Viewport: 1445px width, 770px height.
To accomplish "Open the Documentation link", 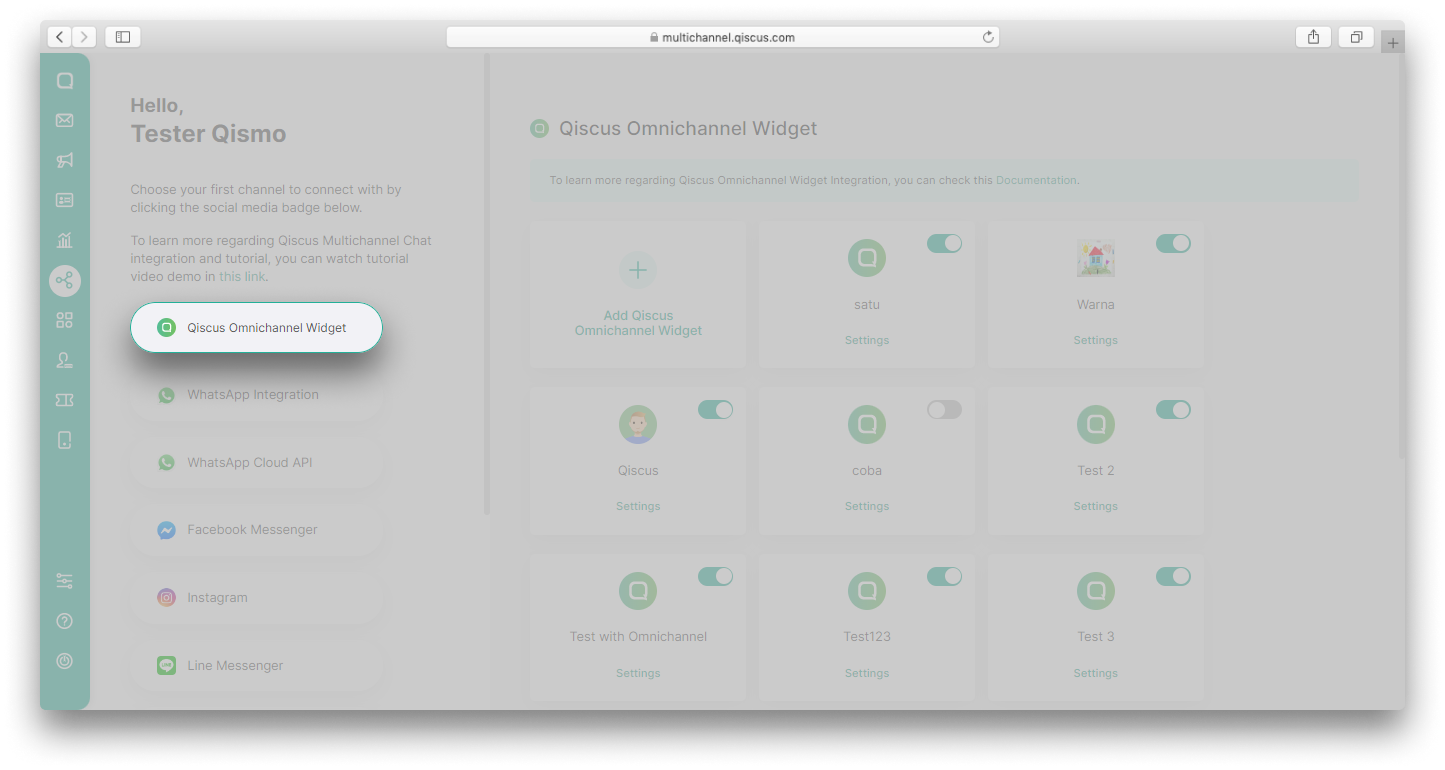I will click(1036, 181).
